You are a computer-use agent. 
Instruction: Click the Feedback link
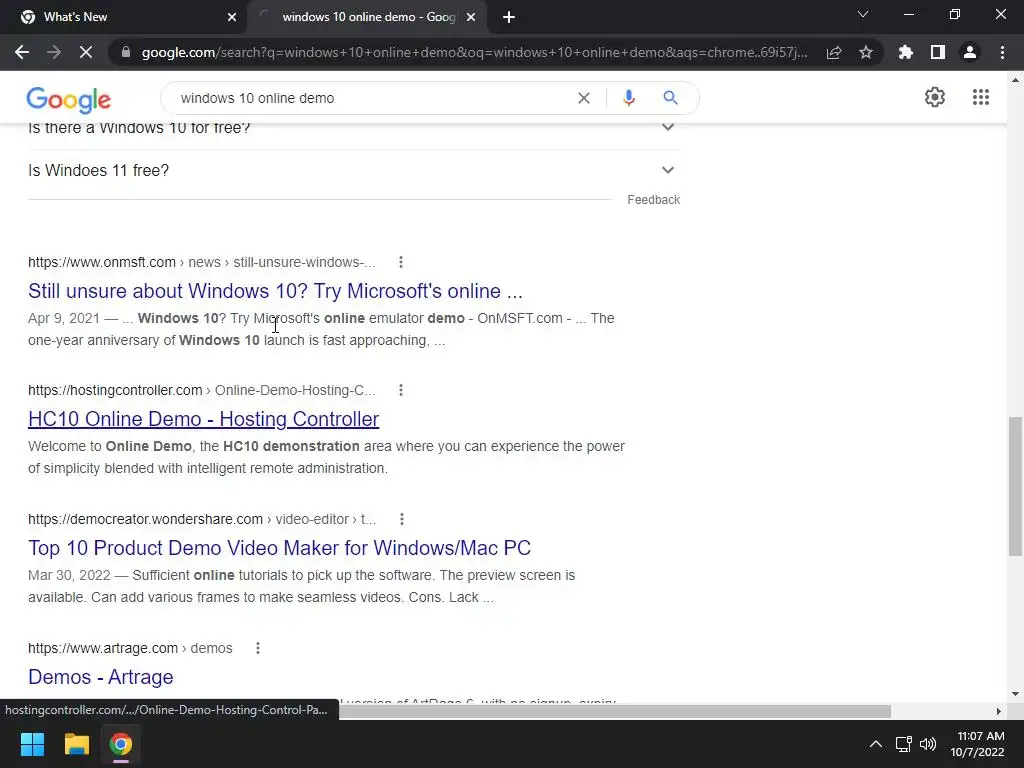pos(653,200)
